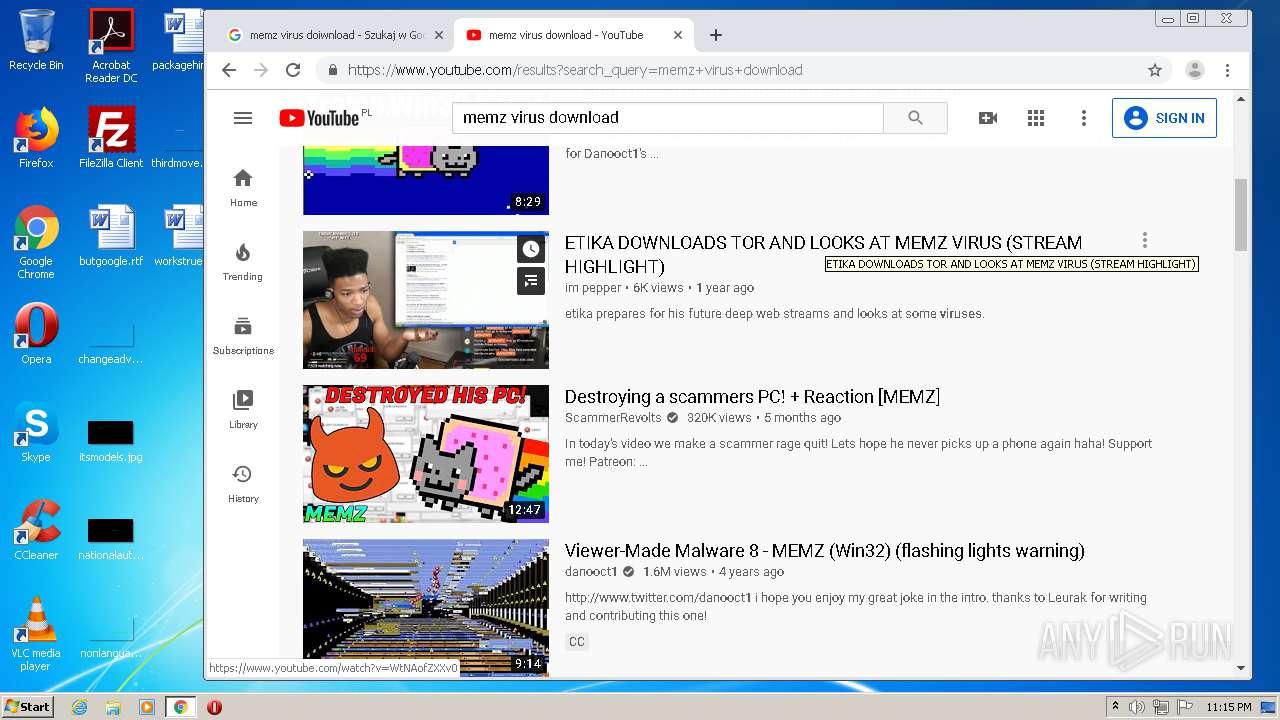
Task: Open Trending in the sidebar
Action: (x=243, y=261)
